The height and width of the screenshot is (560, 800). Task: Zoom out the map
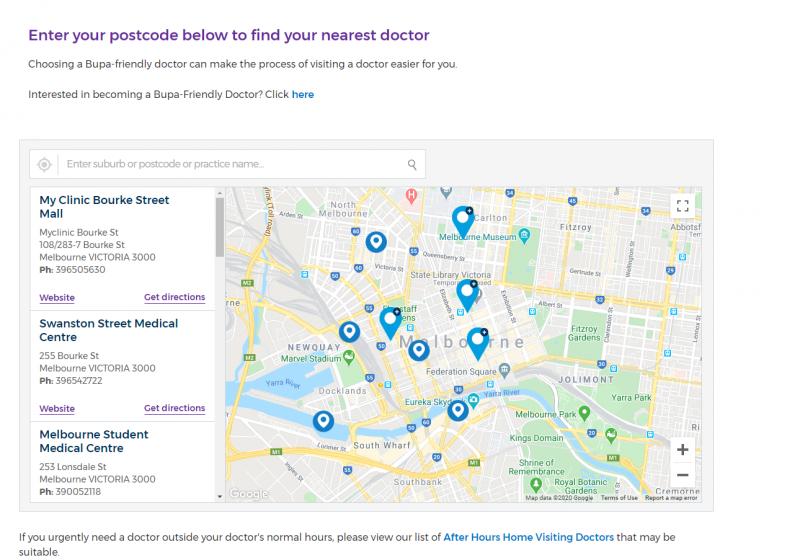tap(682, 475)
